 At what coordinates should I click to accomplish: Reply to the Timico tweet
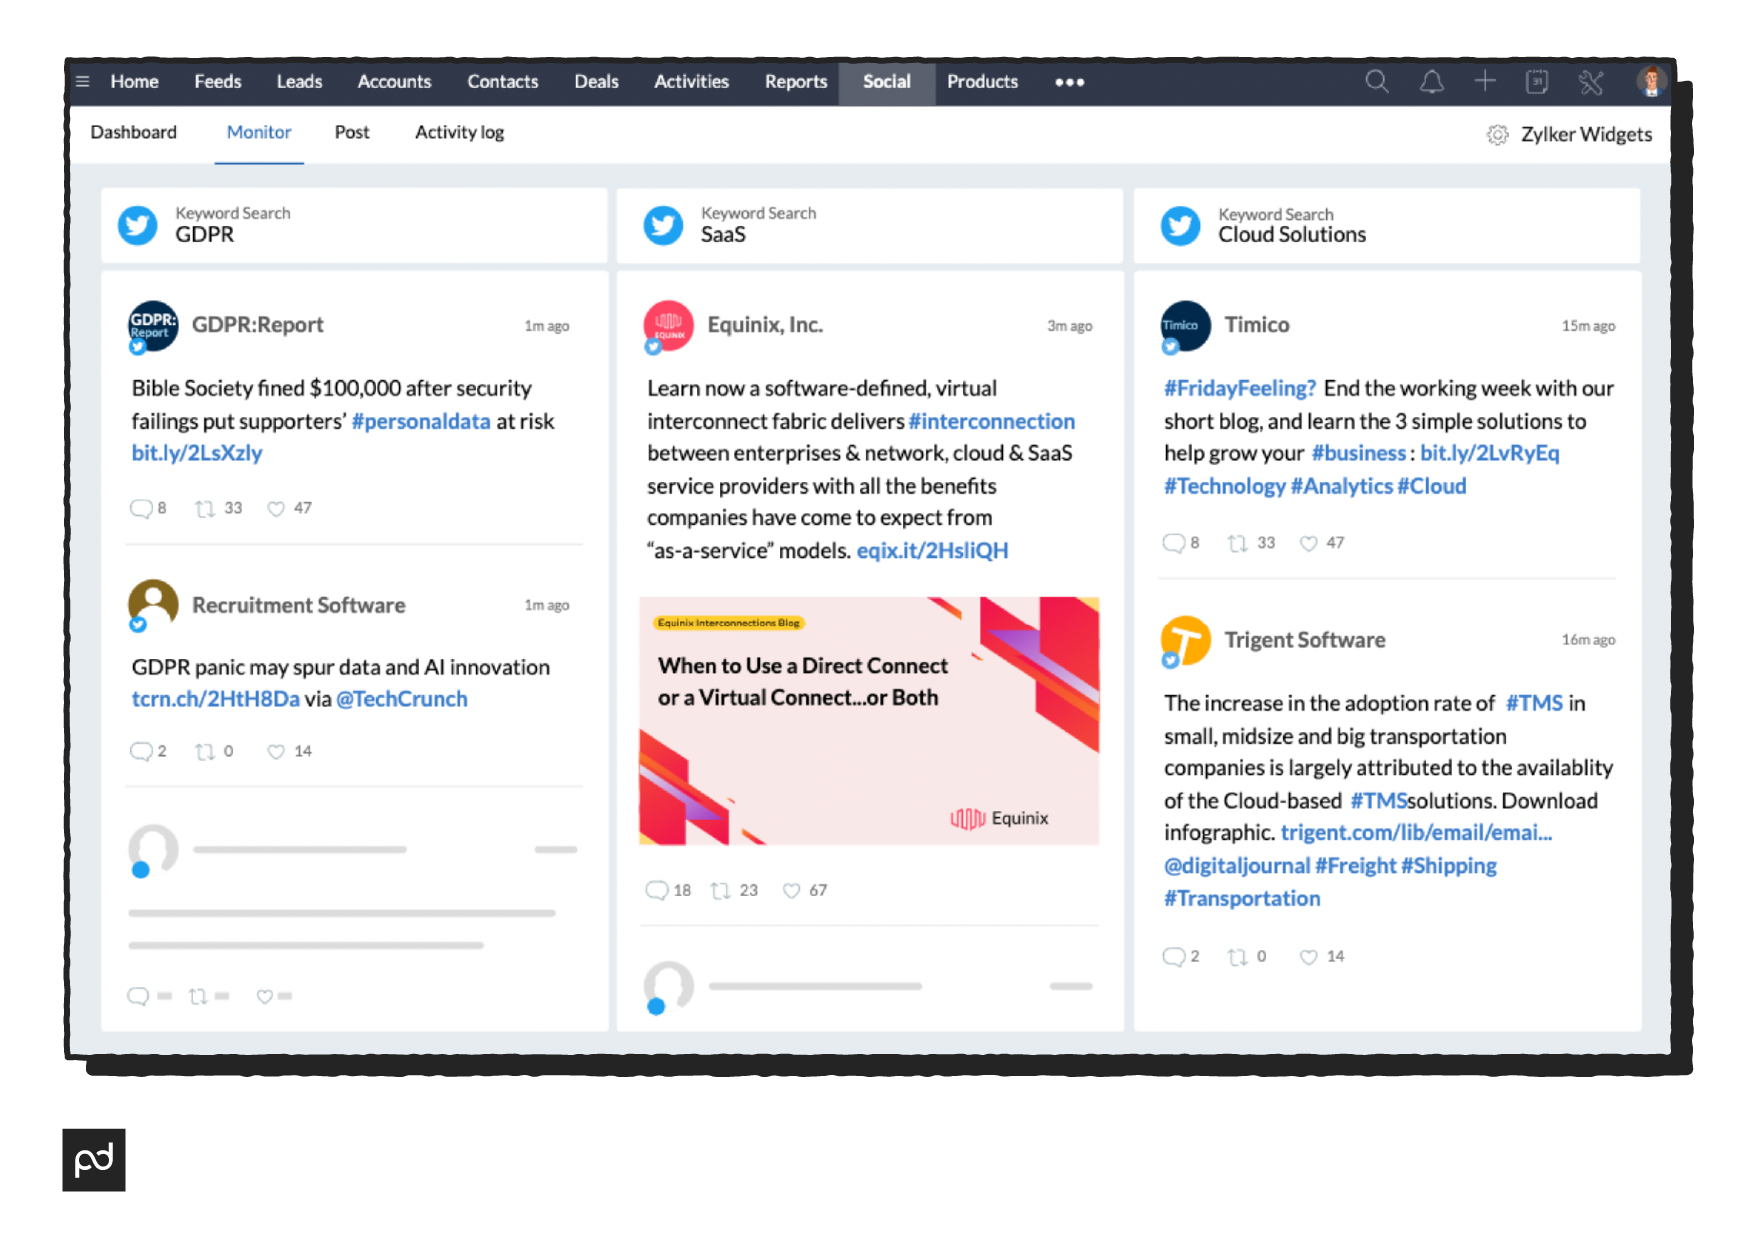tap(1174, 543)
